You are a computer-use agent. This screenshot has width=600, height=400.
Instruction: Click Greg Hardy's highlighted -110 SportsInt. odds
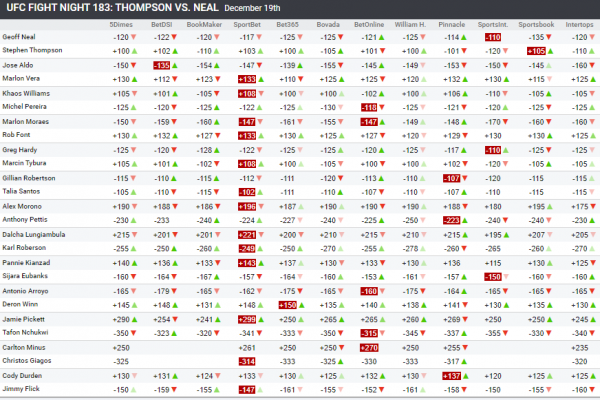click(x=493, y=150)
